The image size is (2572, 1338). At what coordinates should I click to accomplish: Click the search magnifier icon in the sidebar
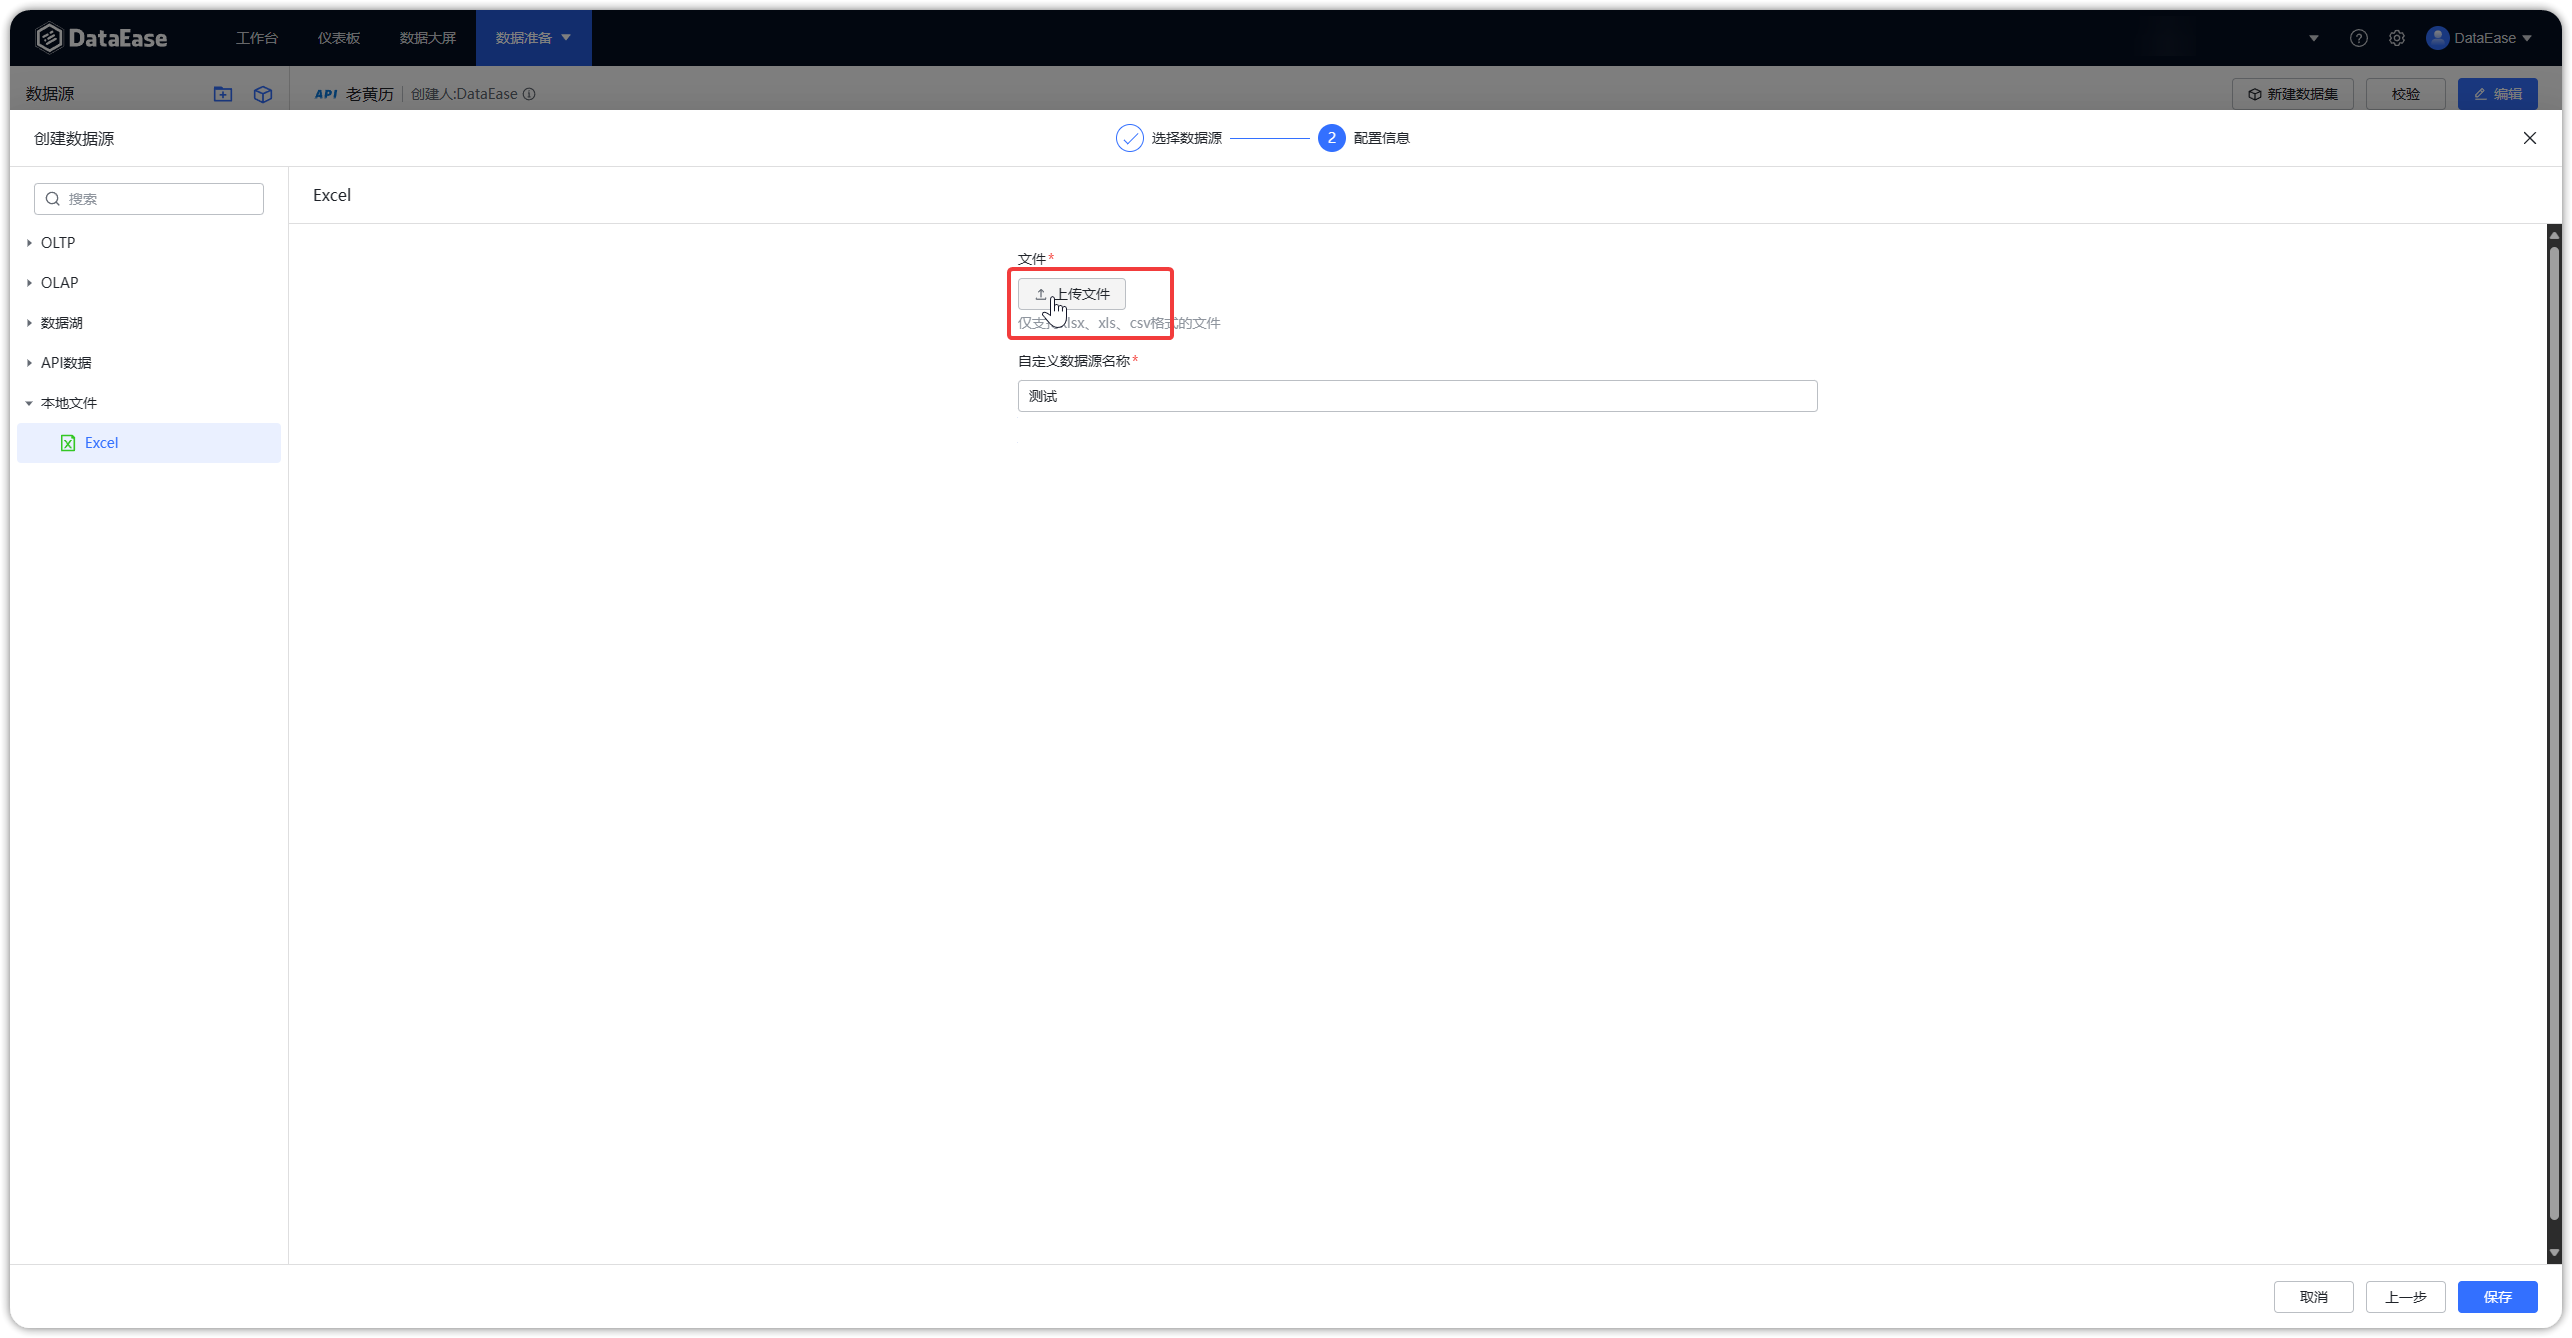52,198
